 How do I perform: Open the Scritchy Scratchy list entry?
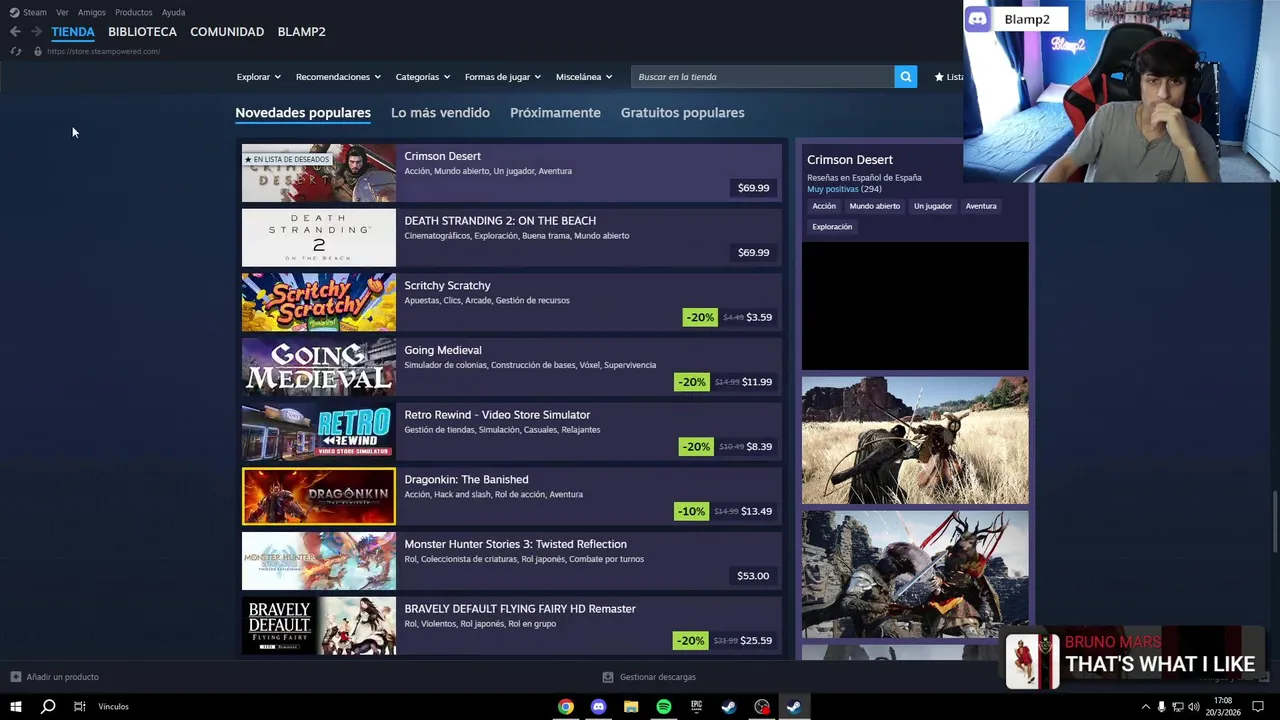click(512, 302)
